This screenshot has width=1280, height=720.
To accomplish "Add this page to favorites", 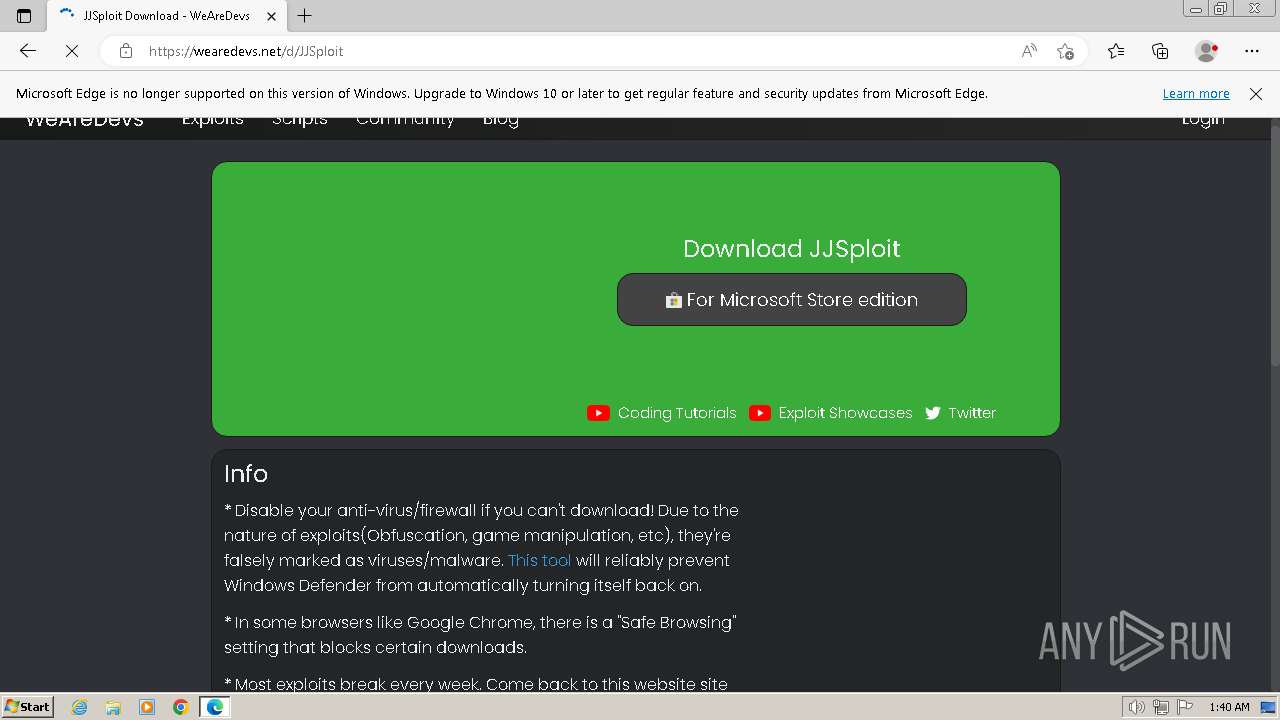I will 1065,51.
